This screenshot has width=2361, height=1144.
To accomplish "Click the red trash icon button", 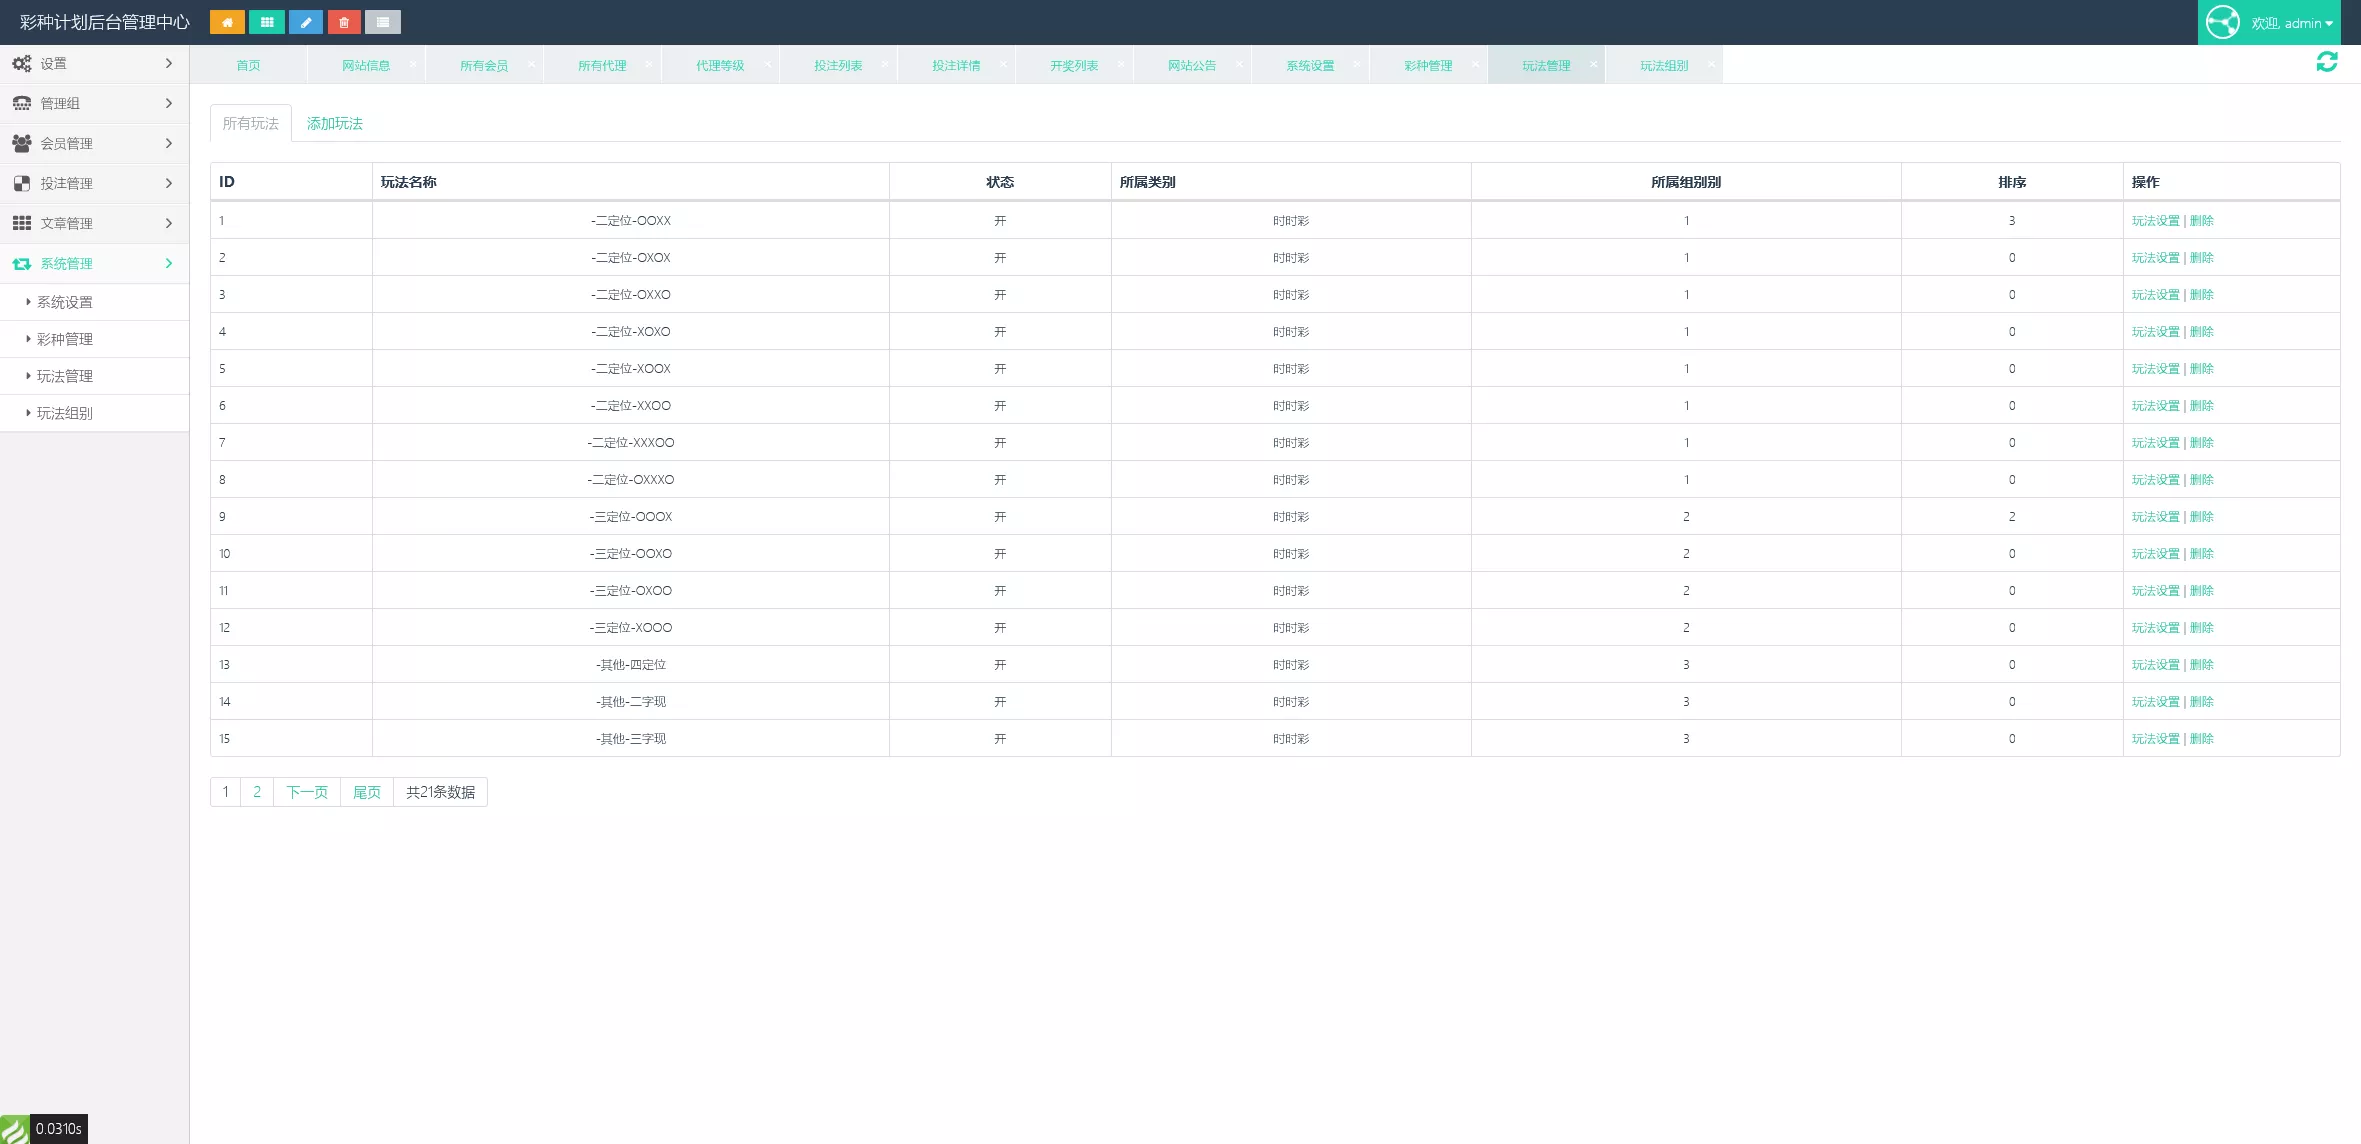I will pyautogui.click(x=344, y=22).
